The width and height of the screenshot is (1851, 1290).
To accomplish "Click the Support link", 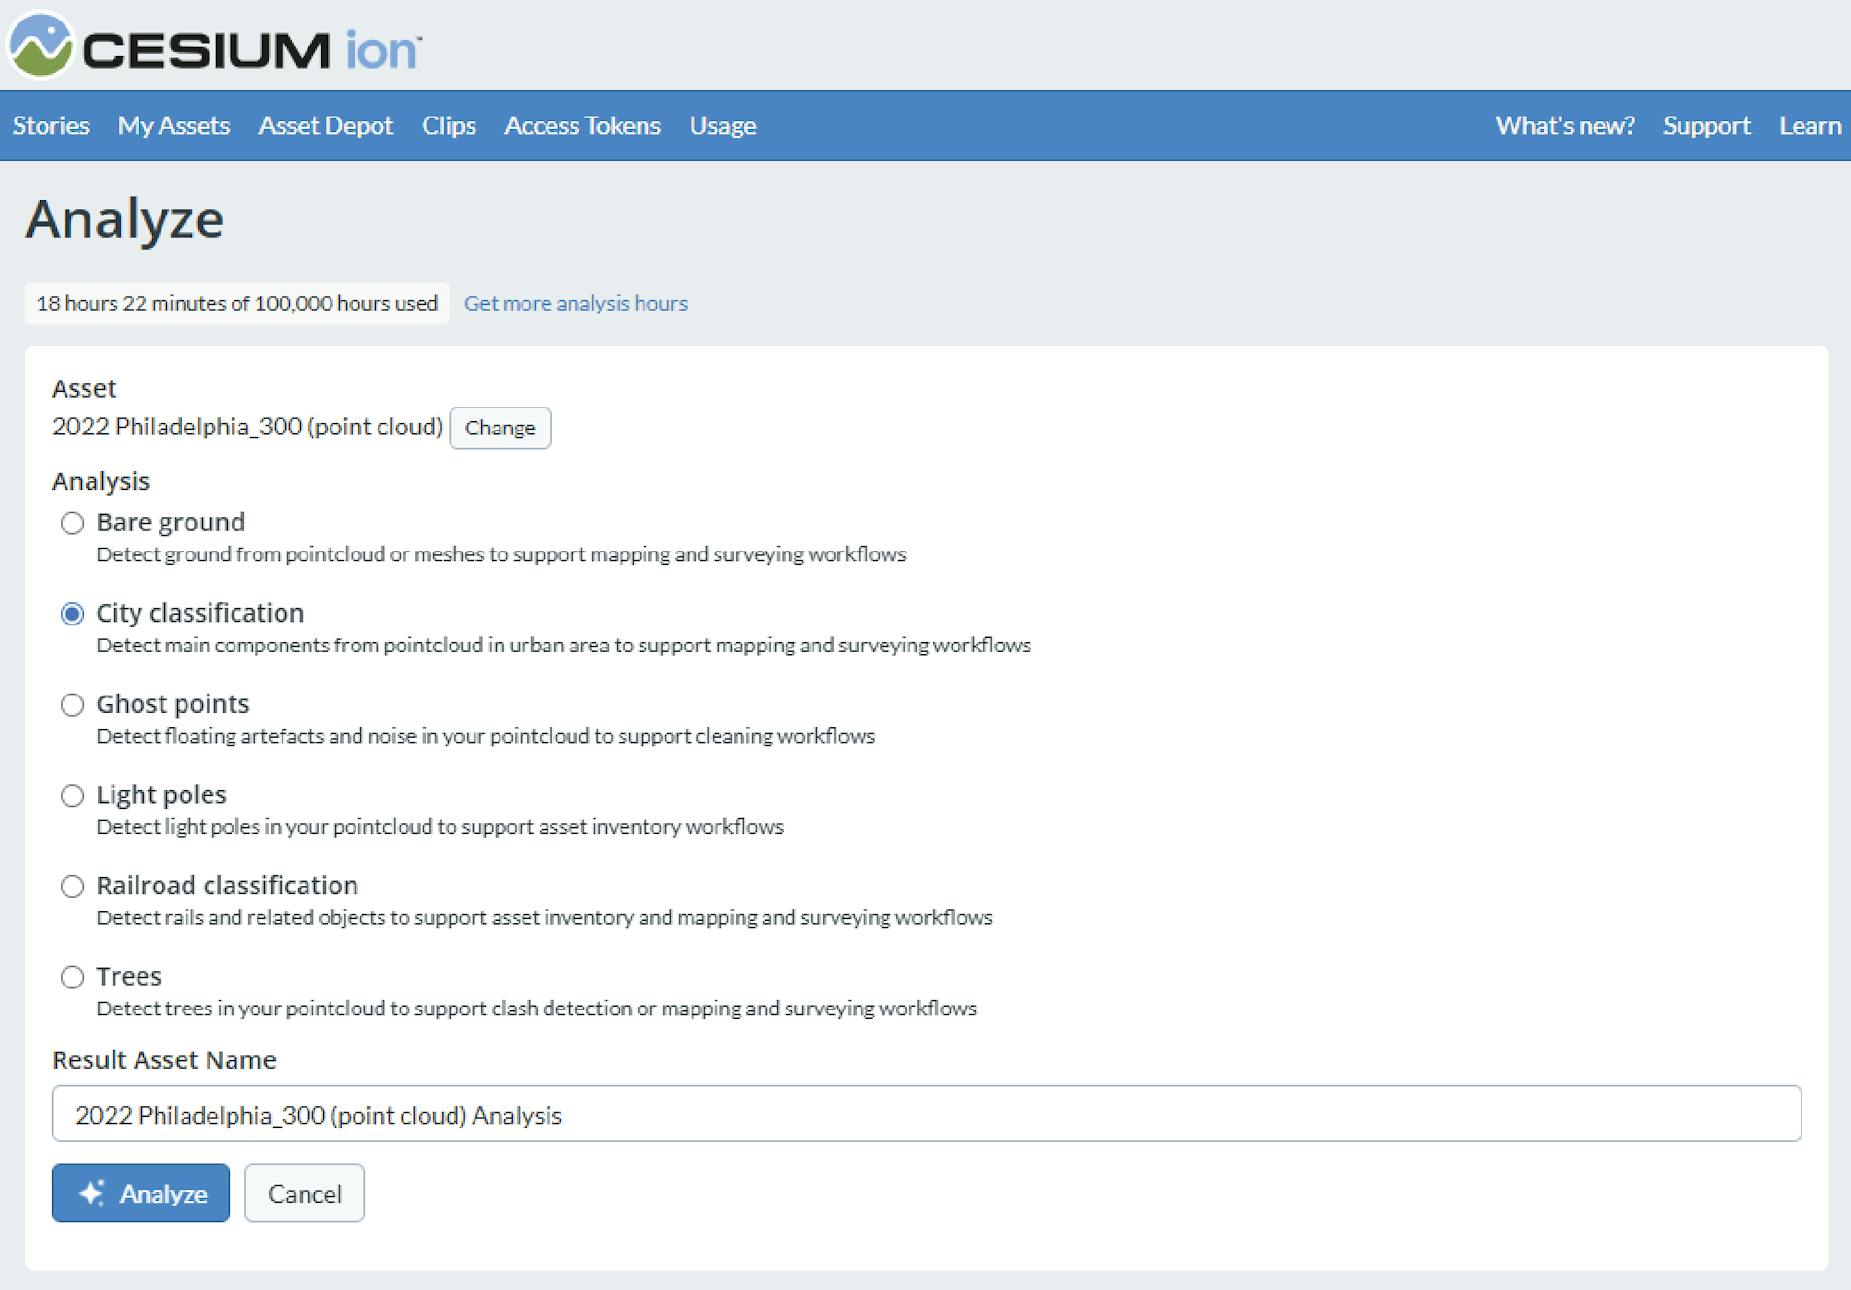I will click(x=1707, y=126).
